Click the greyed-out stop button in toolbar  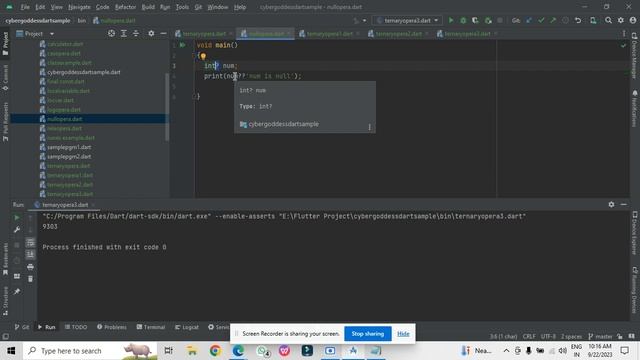(x=500, y=20)
